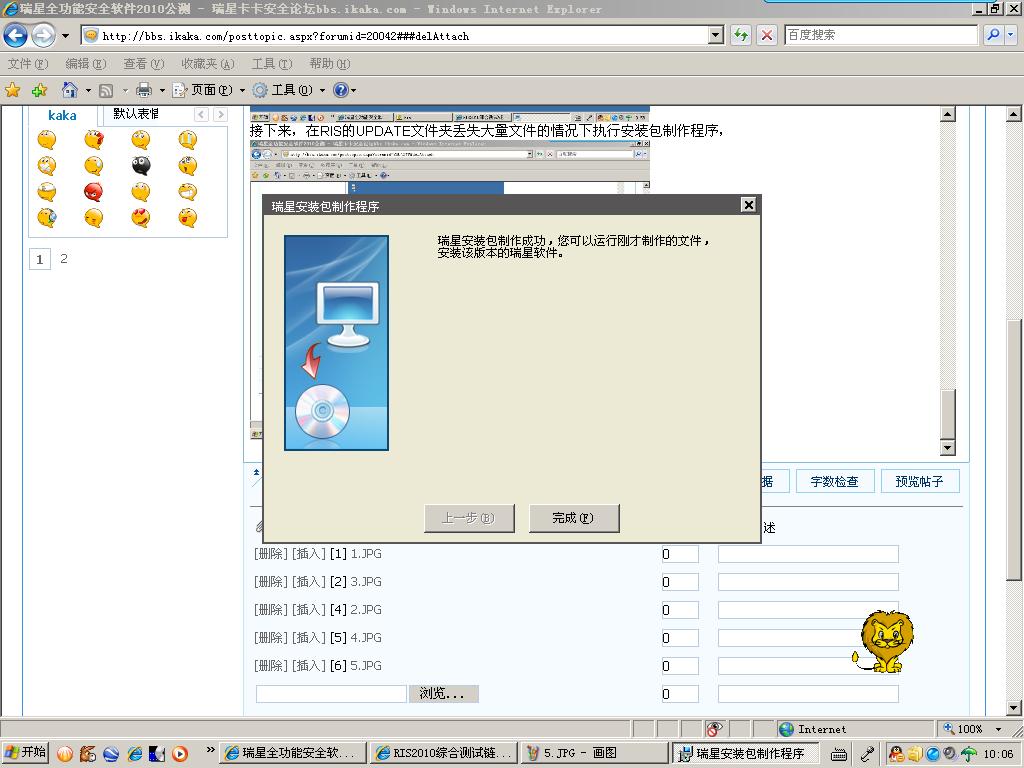Open the 工具(T) menu in menu bar
Screen dimensions: 1024x768
pos(272,64)
